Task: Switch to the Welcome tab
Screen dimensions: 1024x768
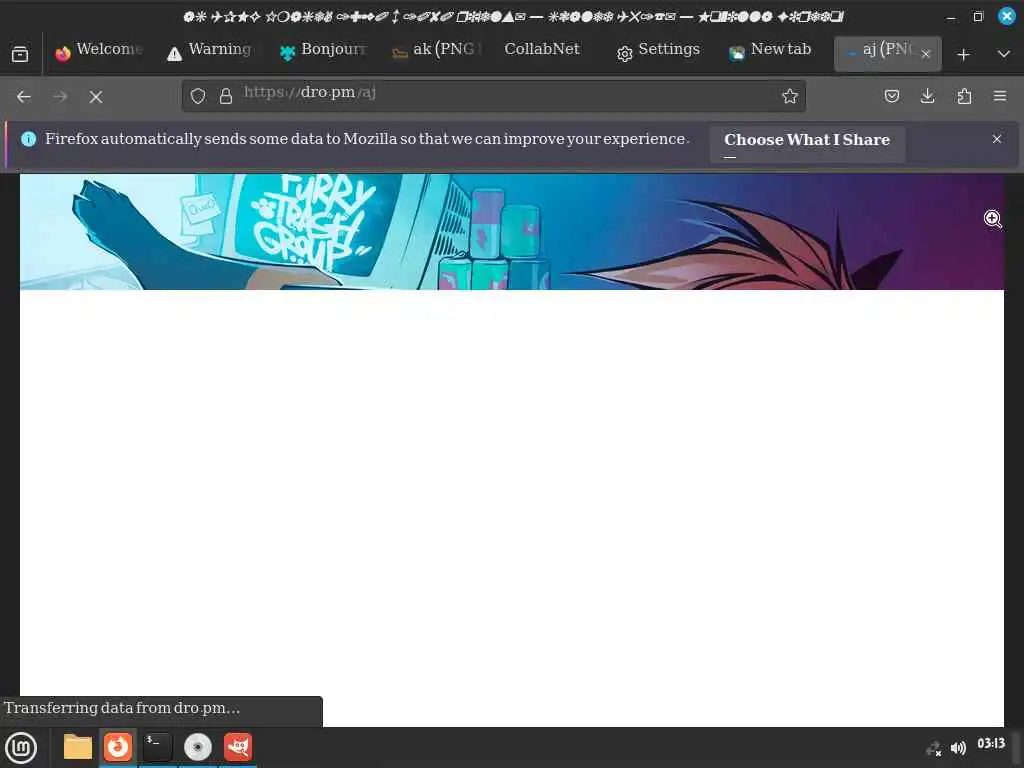Action: tap(98, 53)
